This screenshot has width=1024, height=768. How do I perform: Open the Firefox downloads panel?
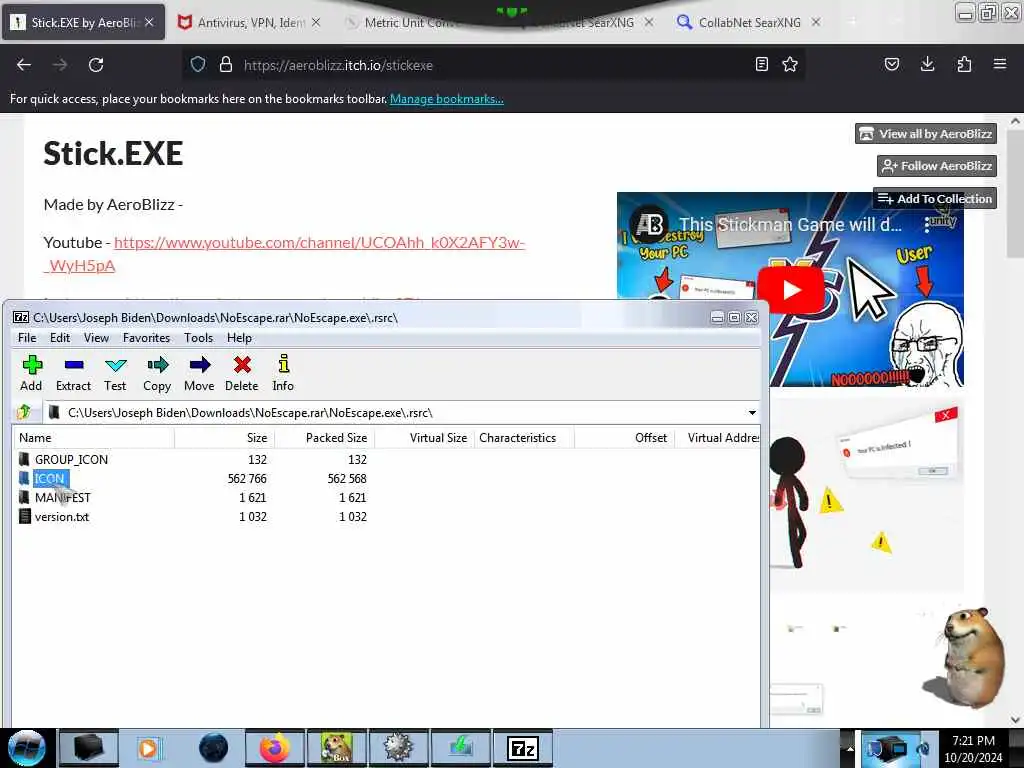tap(927, 64)
